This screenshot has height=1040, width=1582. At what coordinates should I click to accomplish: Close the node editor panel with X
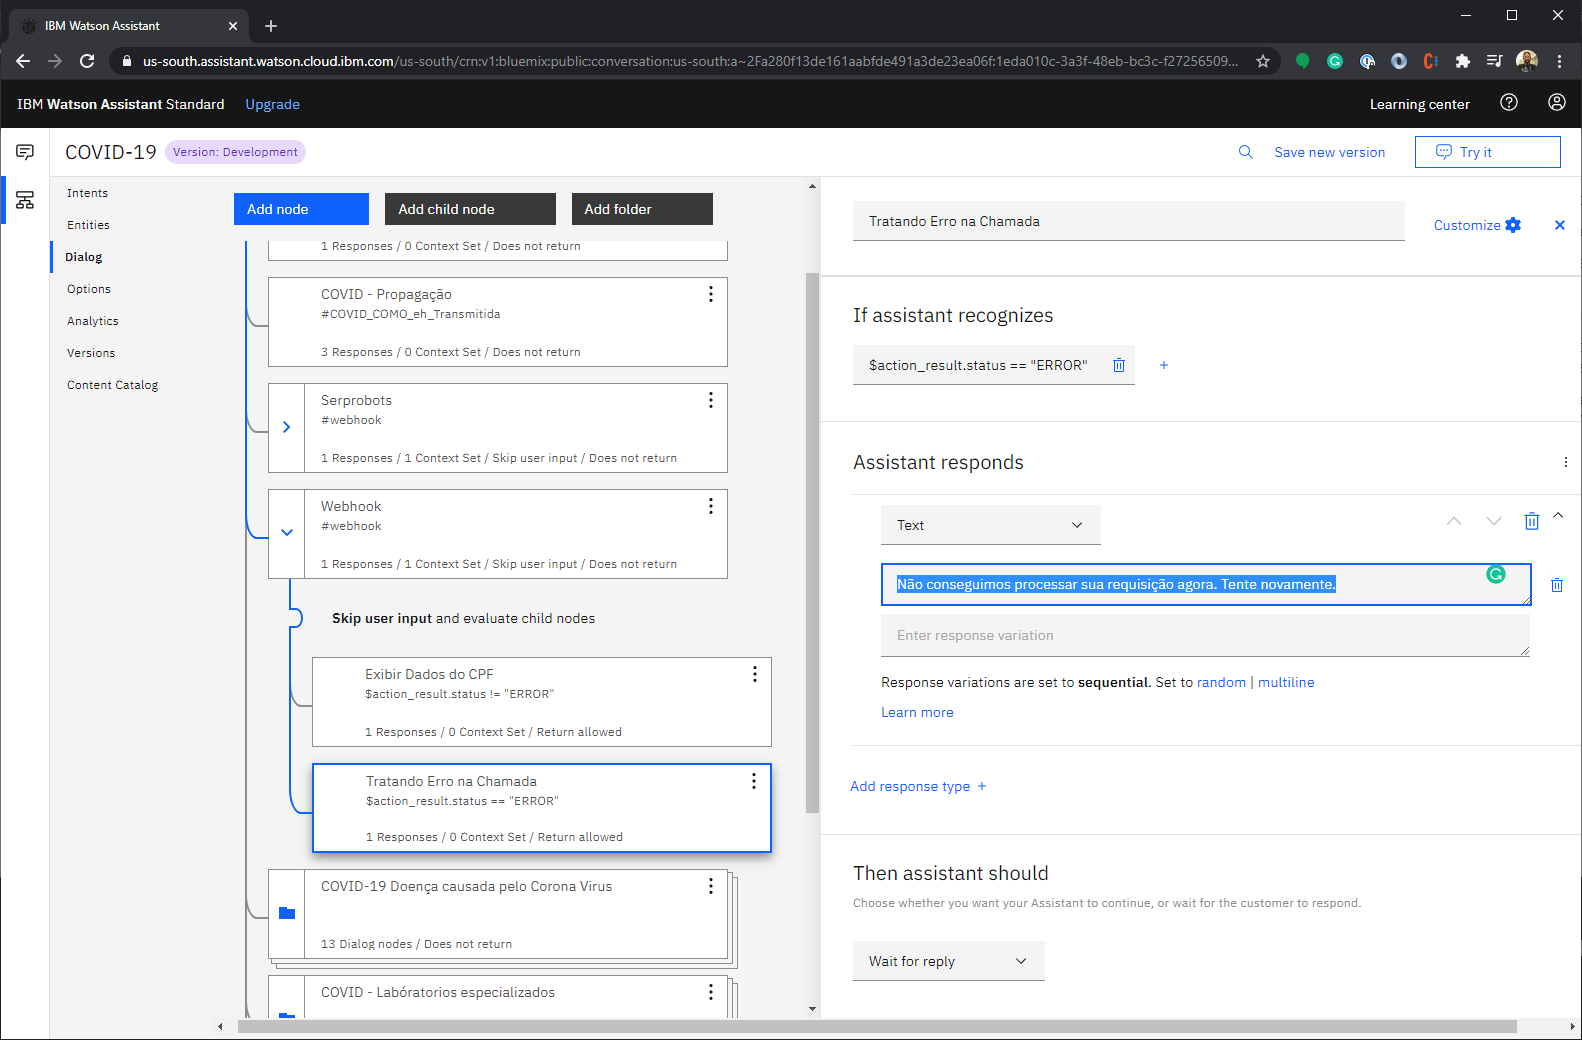click(x=1559, y=225)
